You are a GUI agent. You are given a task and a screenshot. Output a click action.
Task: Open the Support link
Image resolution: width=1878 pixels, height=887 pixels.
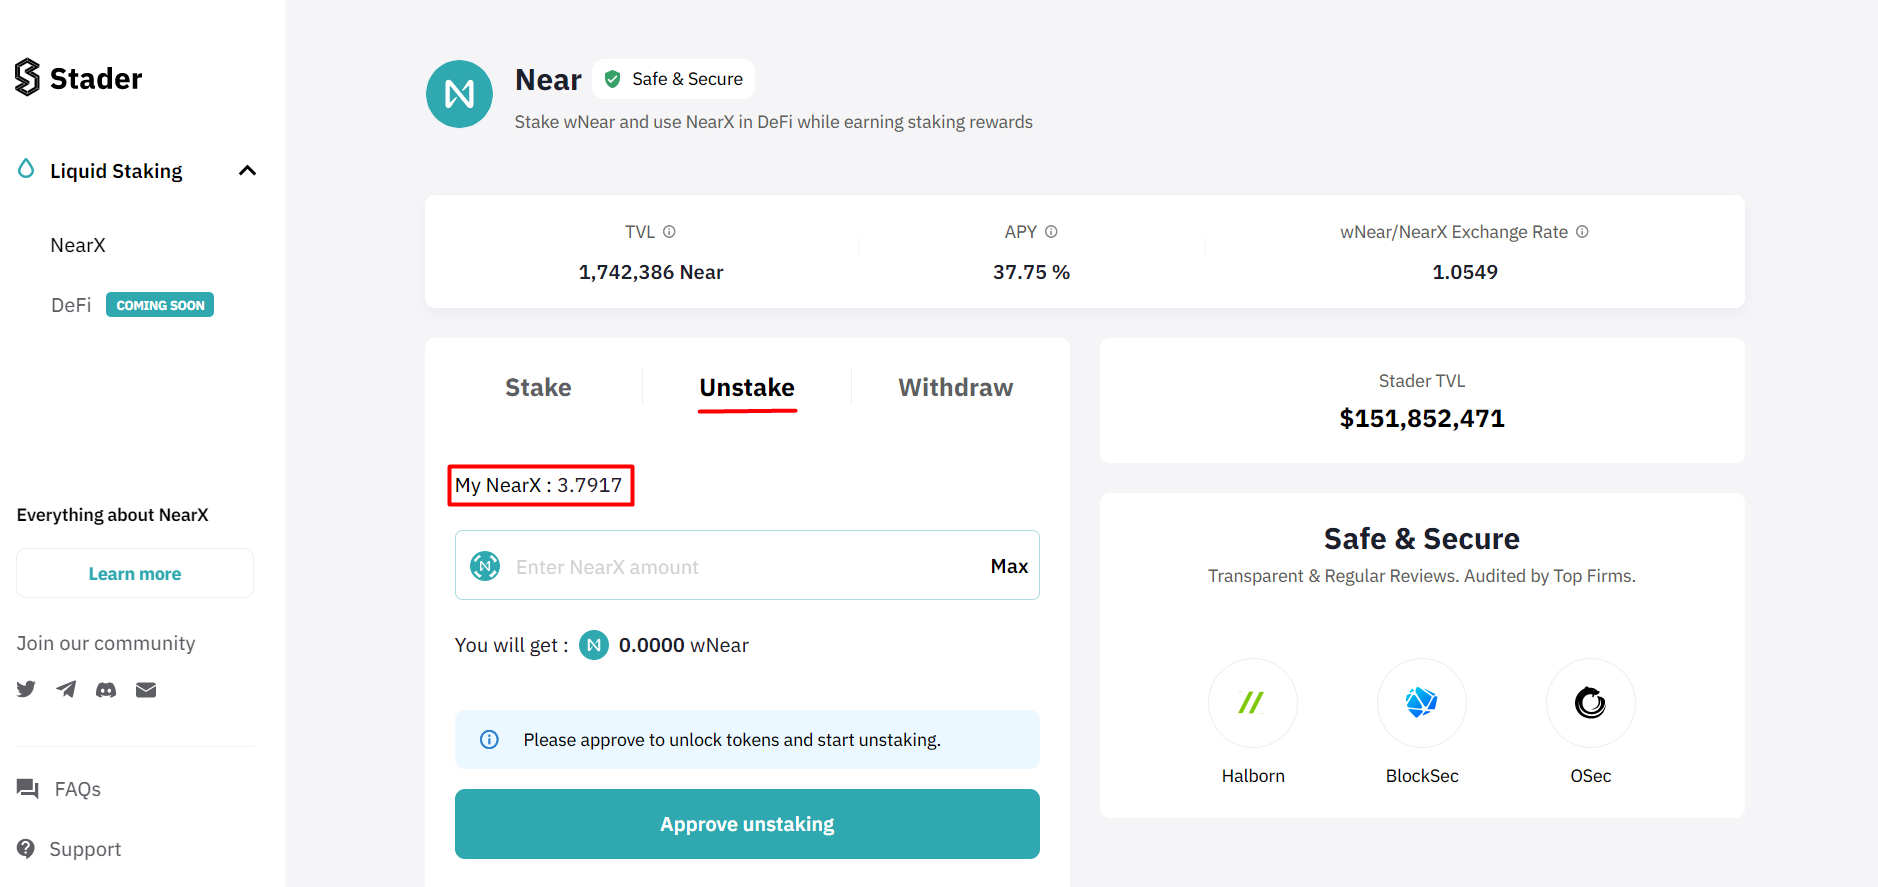point(85,849)
